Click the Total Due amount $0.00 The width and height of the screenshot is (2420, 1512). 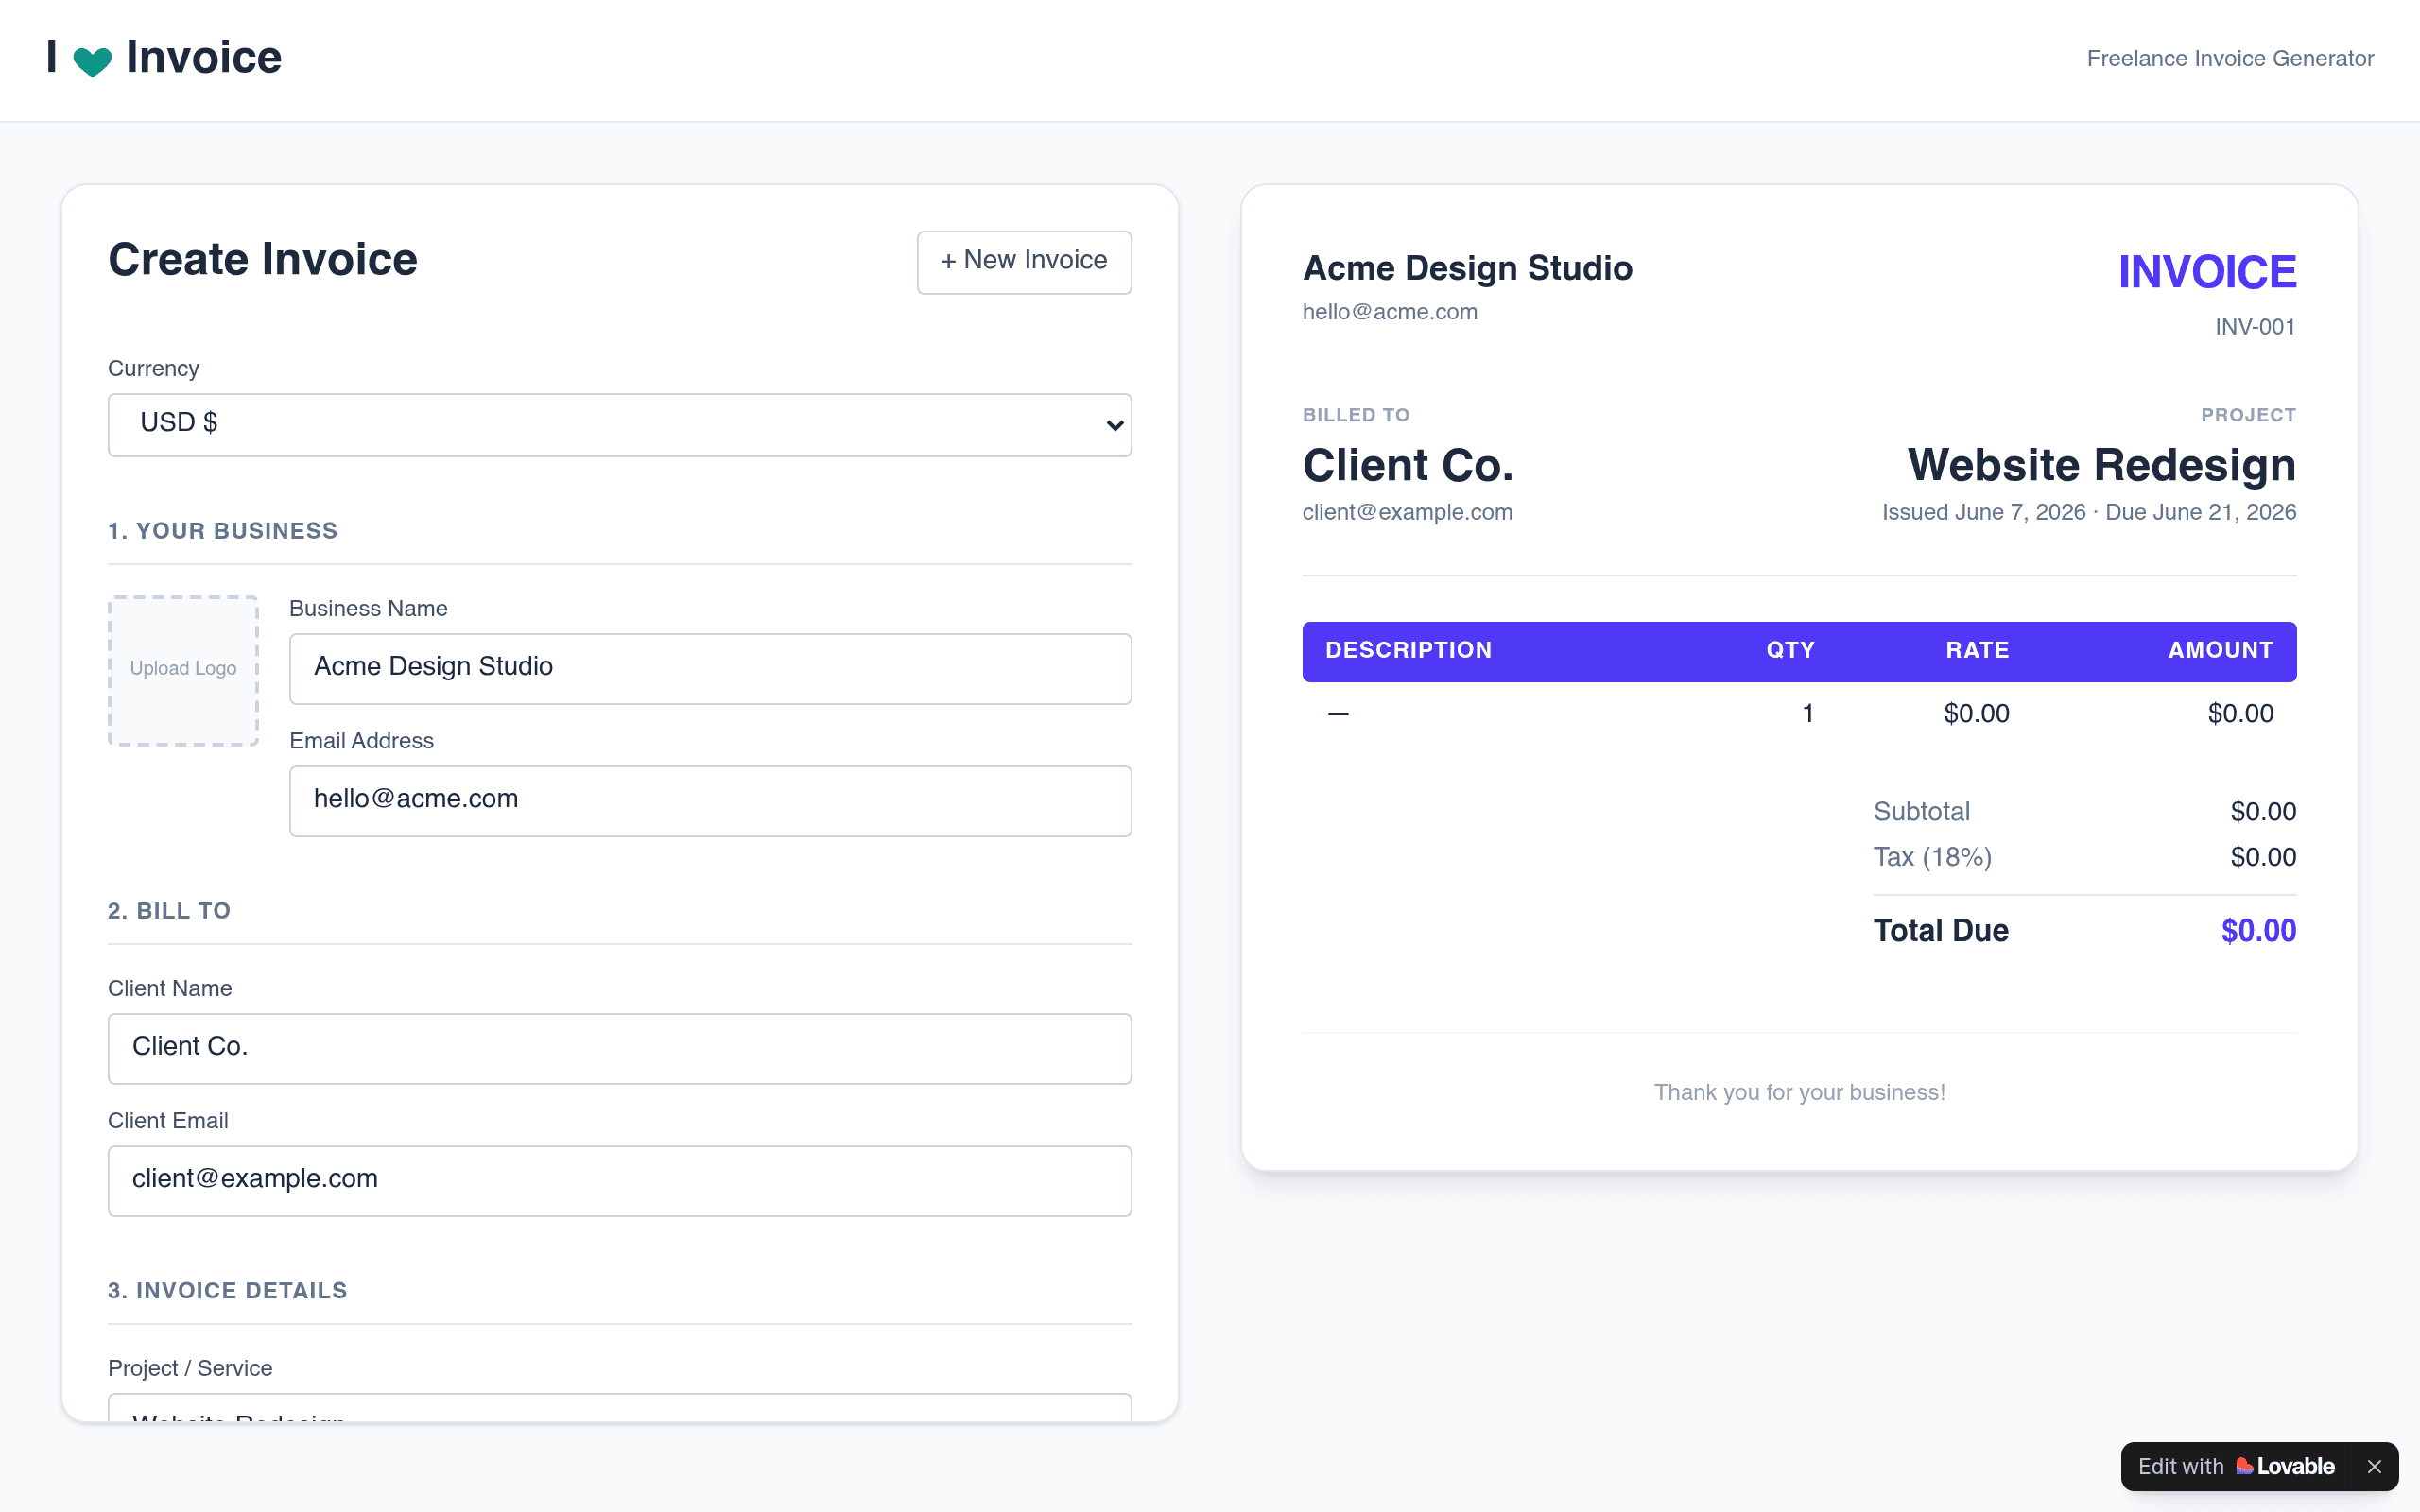coord(2258,931)
